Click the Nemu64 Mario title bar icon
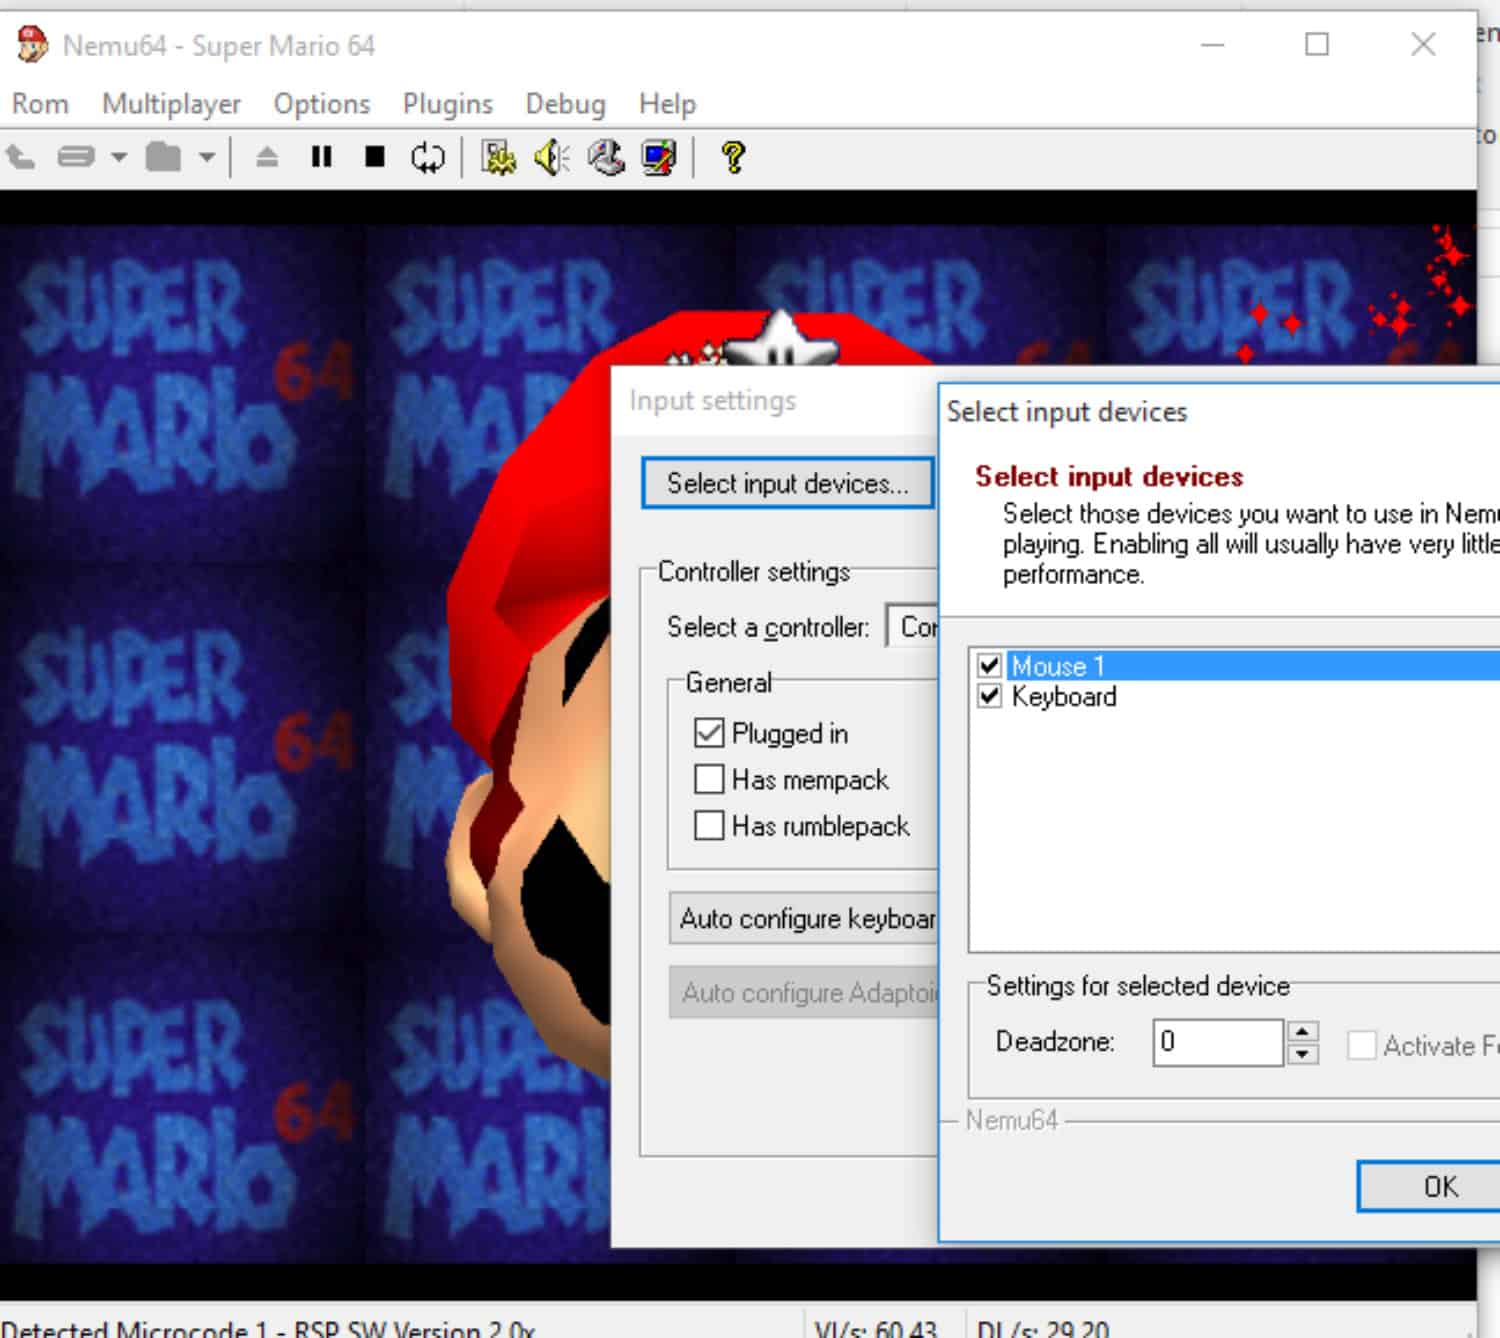This screenshot has width=1500, height=1338. coord(32,45)
